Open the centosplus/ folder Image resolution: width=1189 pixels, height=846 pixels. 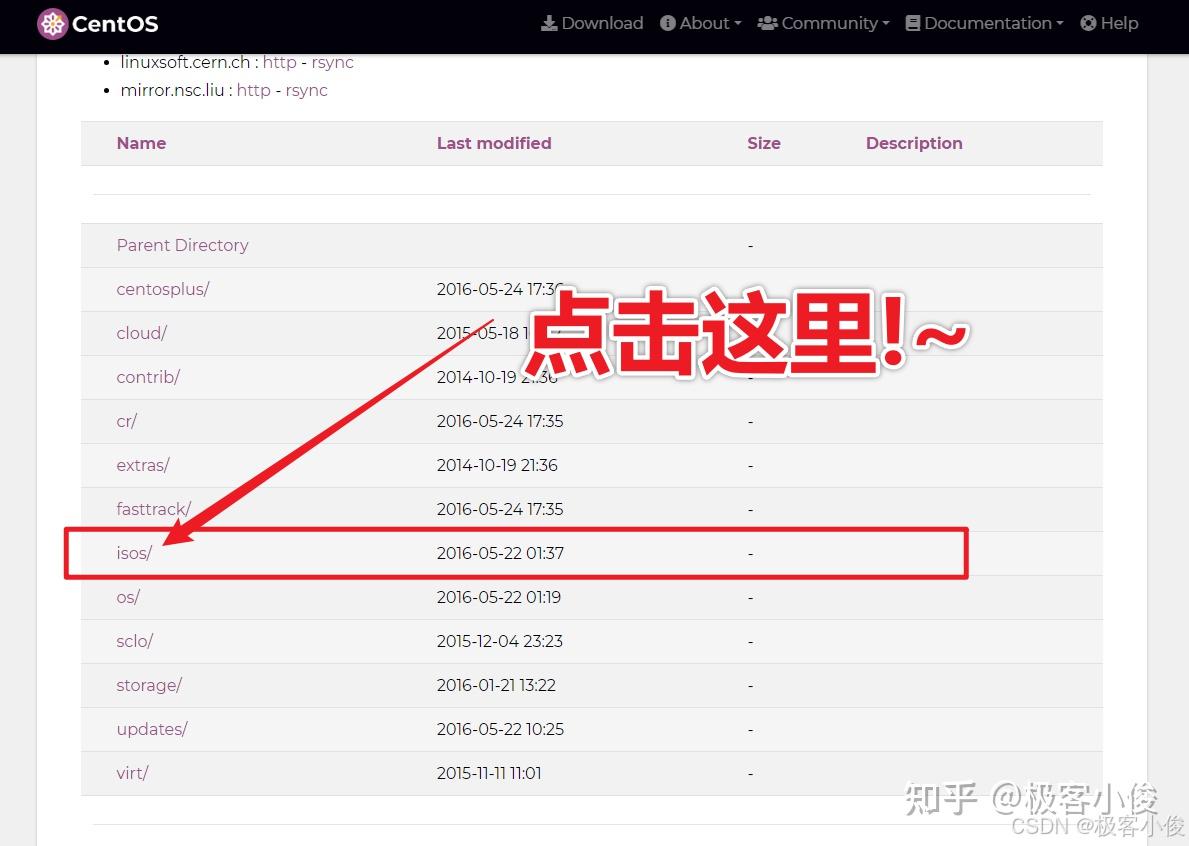coord(162,289)
